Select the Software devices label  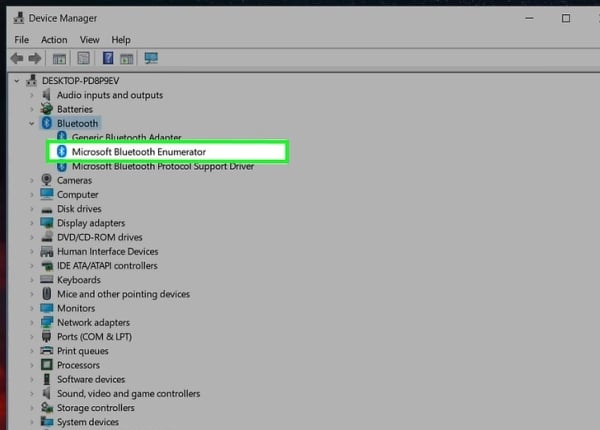point(91,379)
